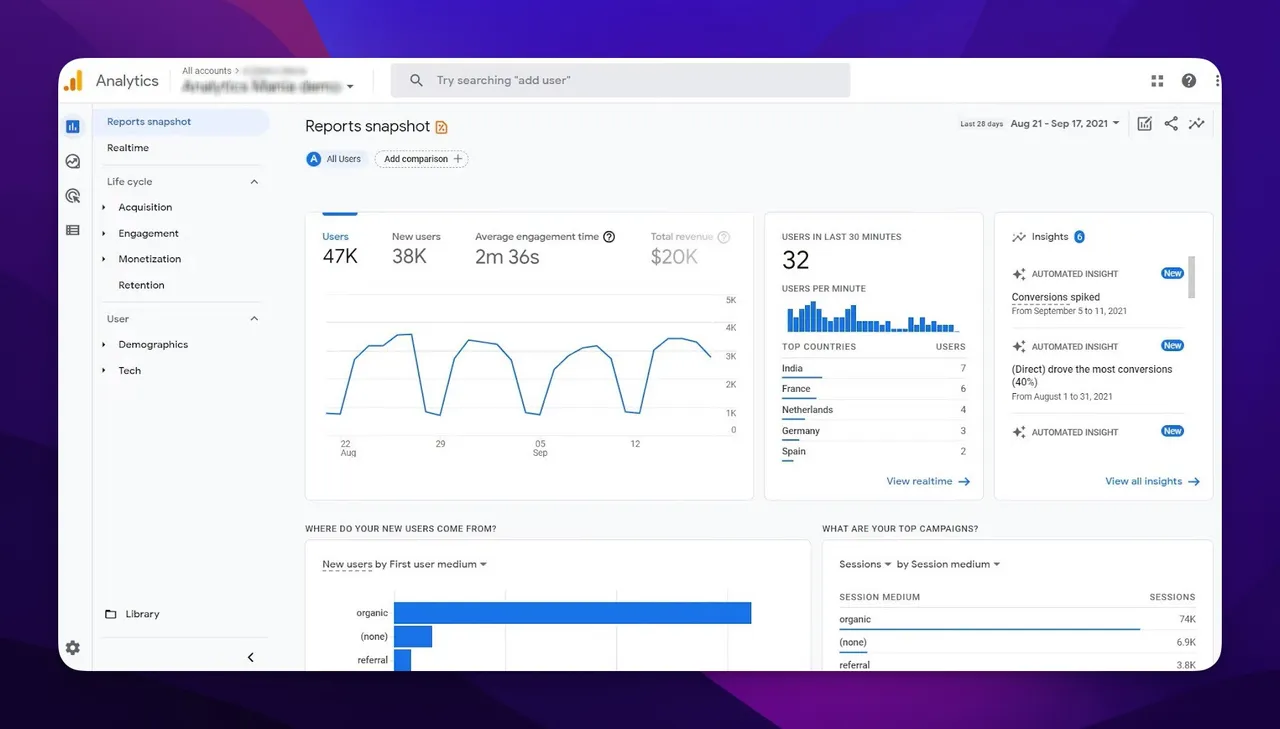This screenshot has height=729, width=1280.
Task: Click the search magnifier icon
Action: pos(416,80)
